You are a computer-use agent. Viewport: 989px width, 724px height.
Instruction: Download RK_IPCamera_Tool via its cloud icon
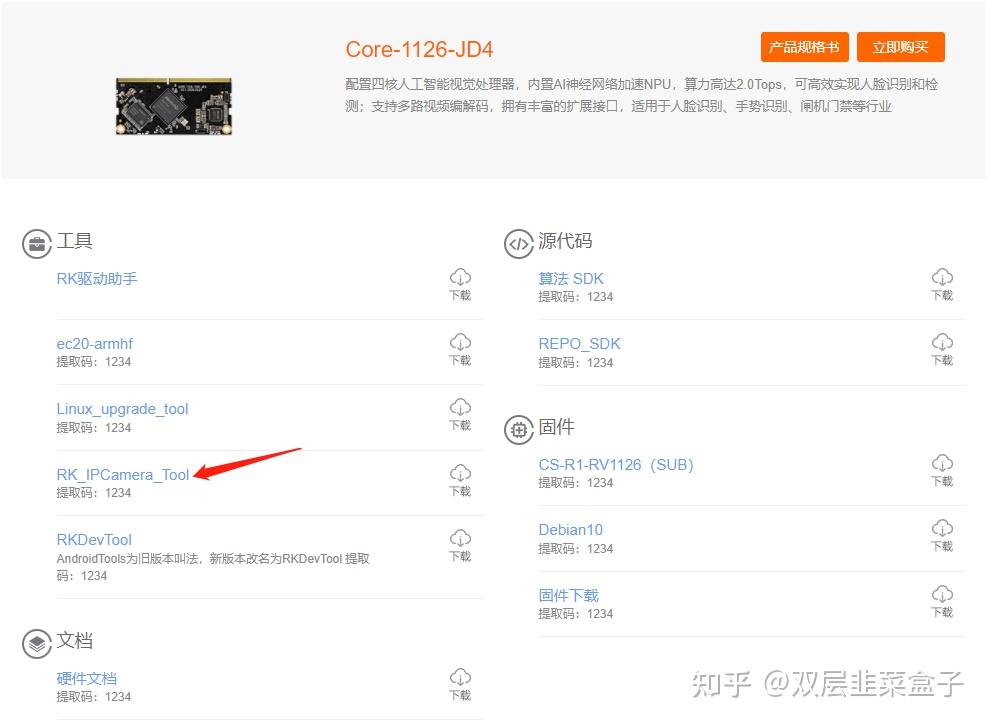click(460, 473)
